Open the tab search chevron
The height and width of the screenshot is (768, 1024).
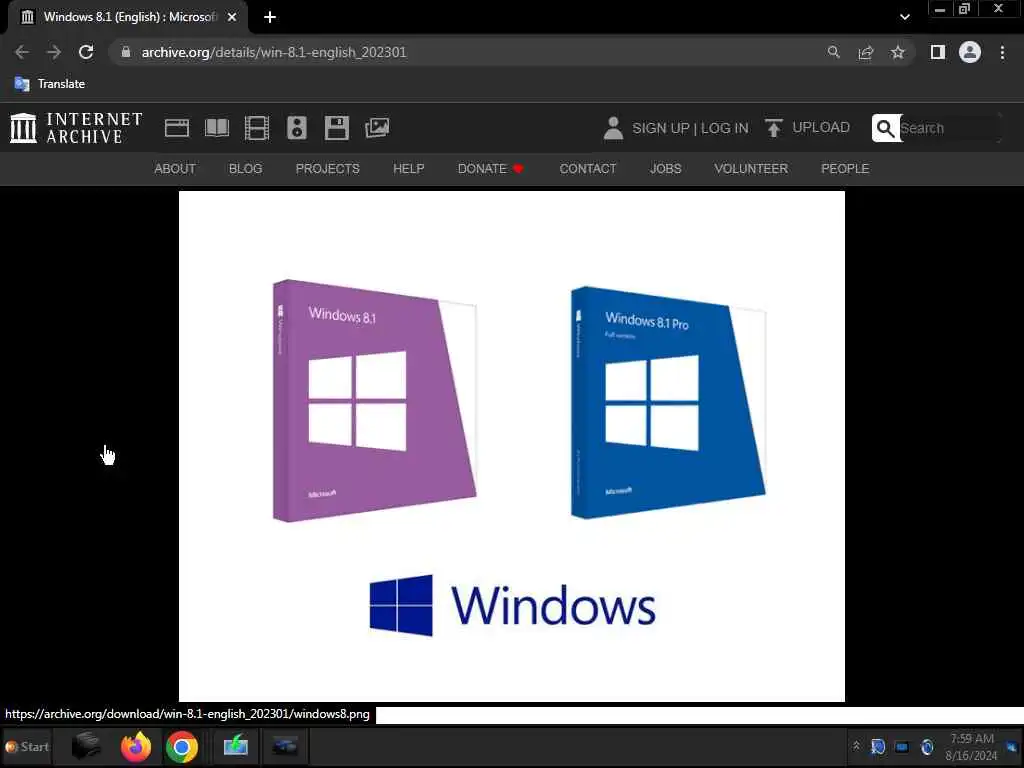[x=904, y=17]
